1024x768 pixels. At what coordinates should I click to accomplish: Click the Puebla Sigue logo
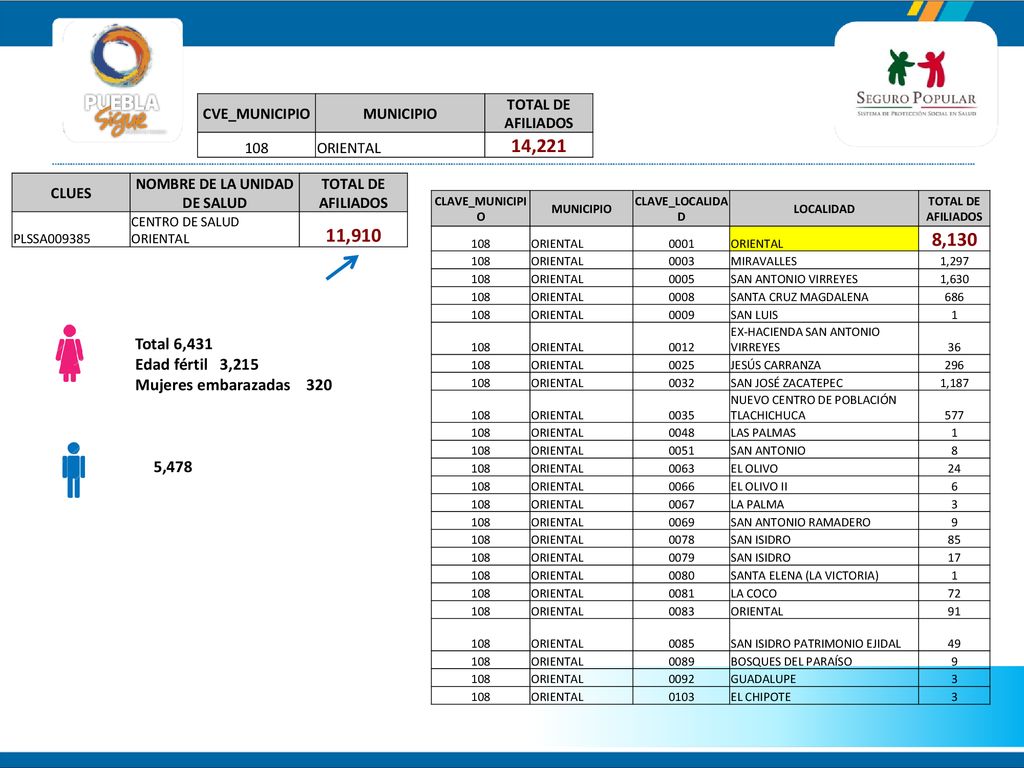(x=121, y=80)
